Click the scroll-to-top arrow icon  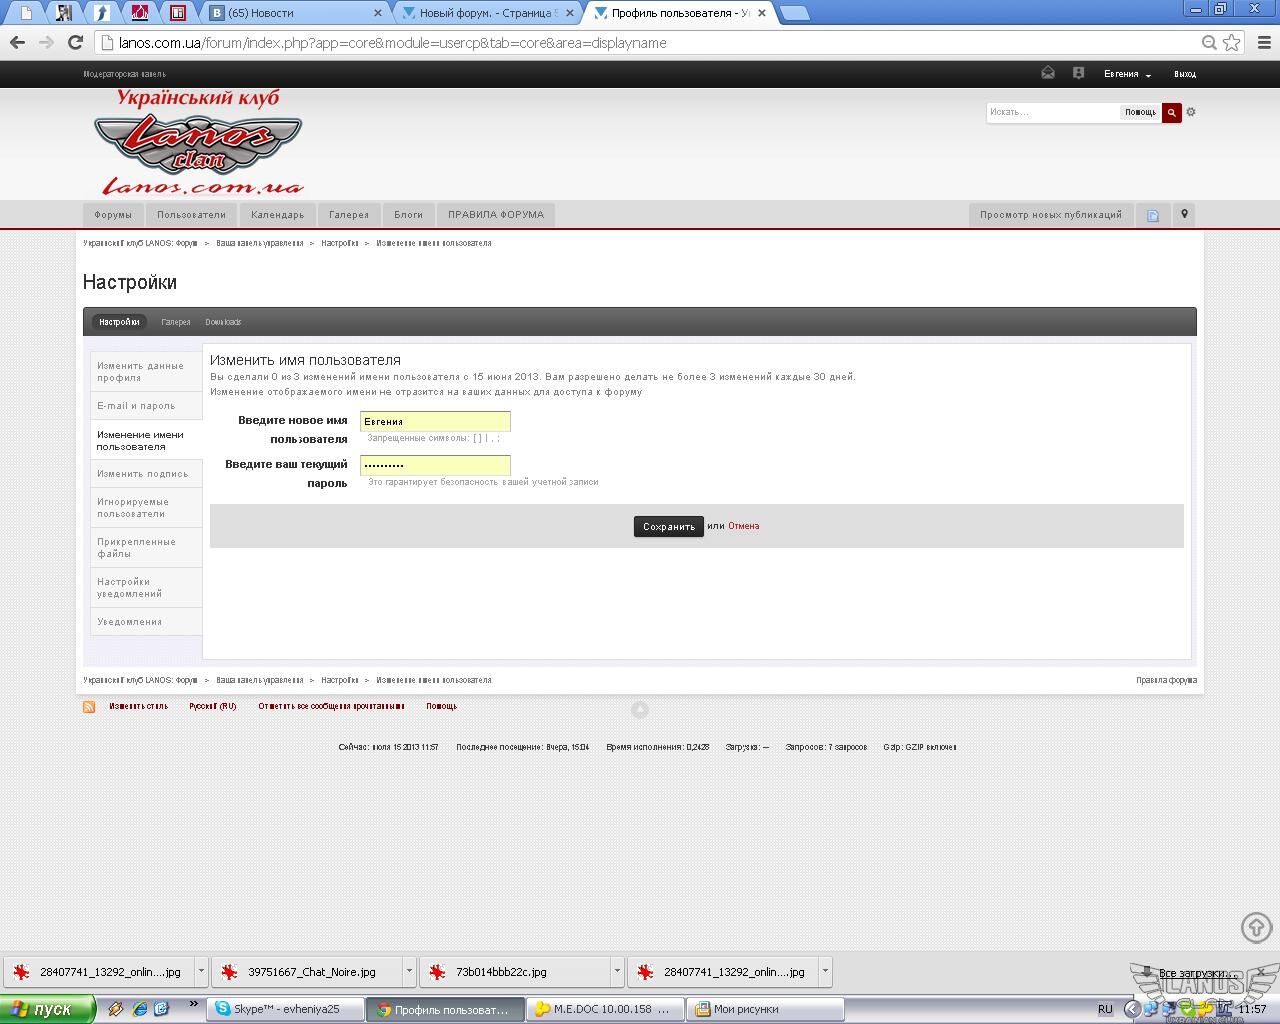click(1256, 927)
